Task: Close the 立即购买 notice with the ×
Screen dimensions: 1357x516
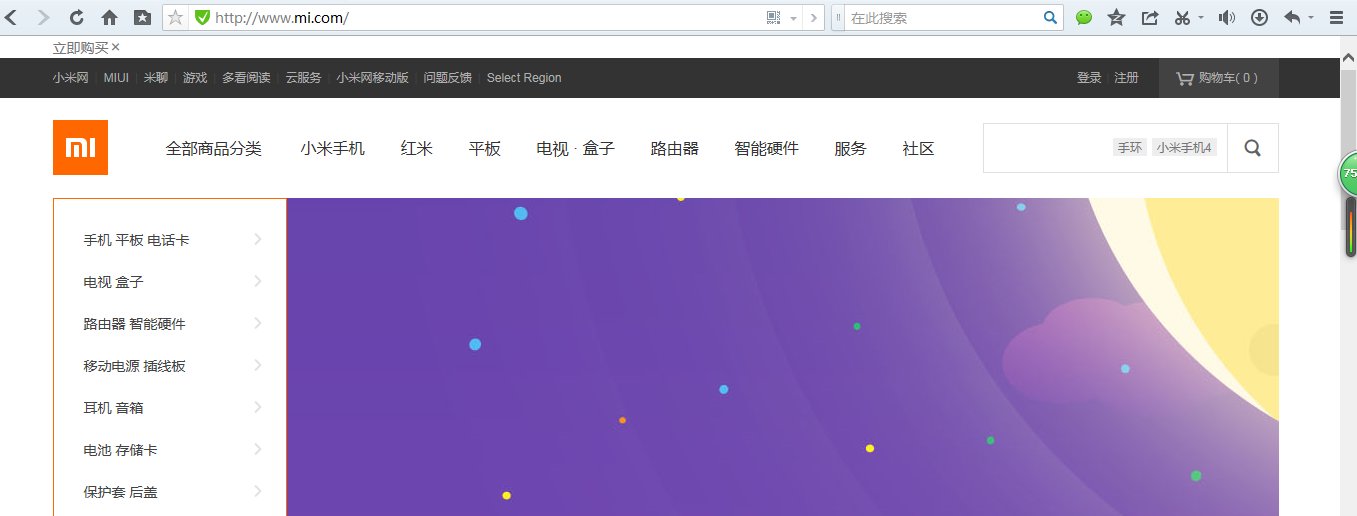Action: [x=115, y=47]
